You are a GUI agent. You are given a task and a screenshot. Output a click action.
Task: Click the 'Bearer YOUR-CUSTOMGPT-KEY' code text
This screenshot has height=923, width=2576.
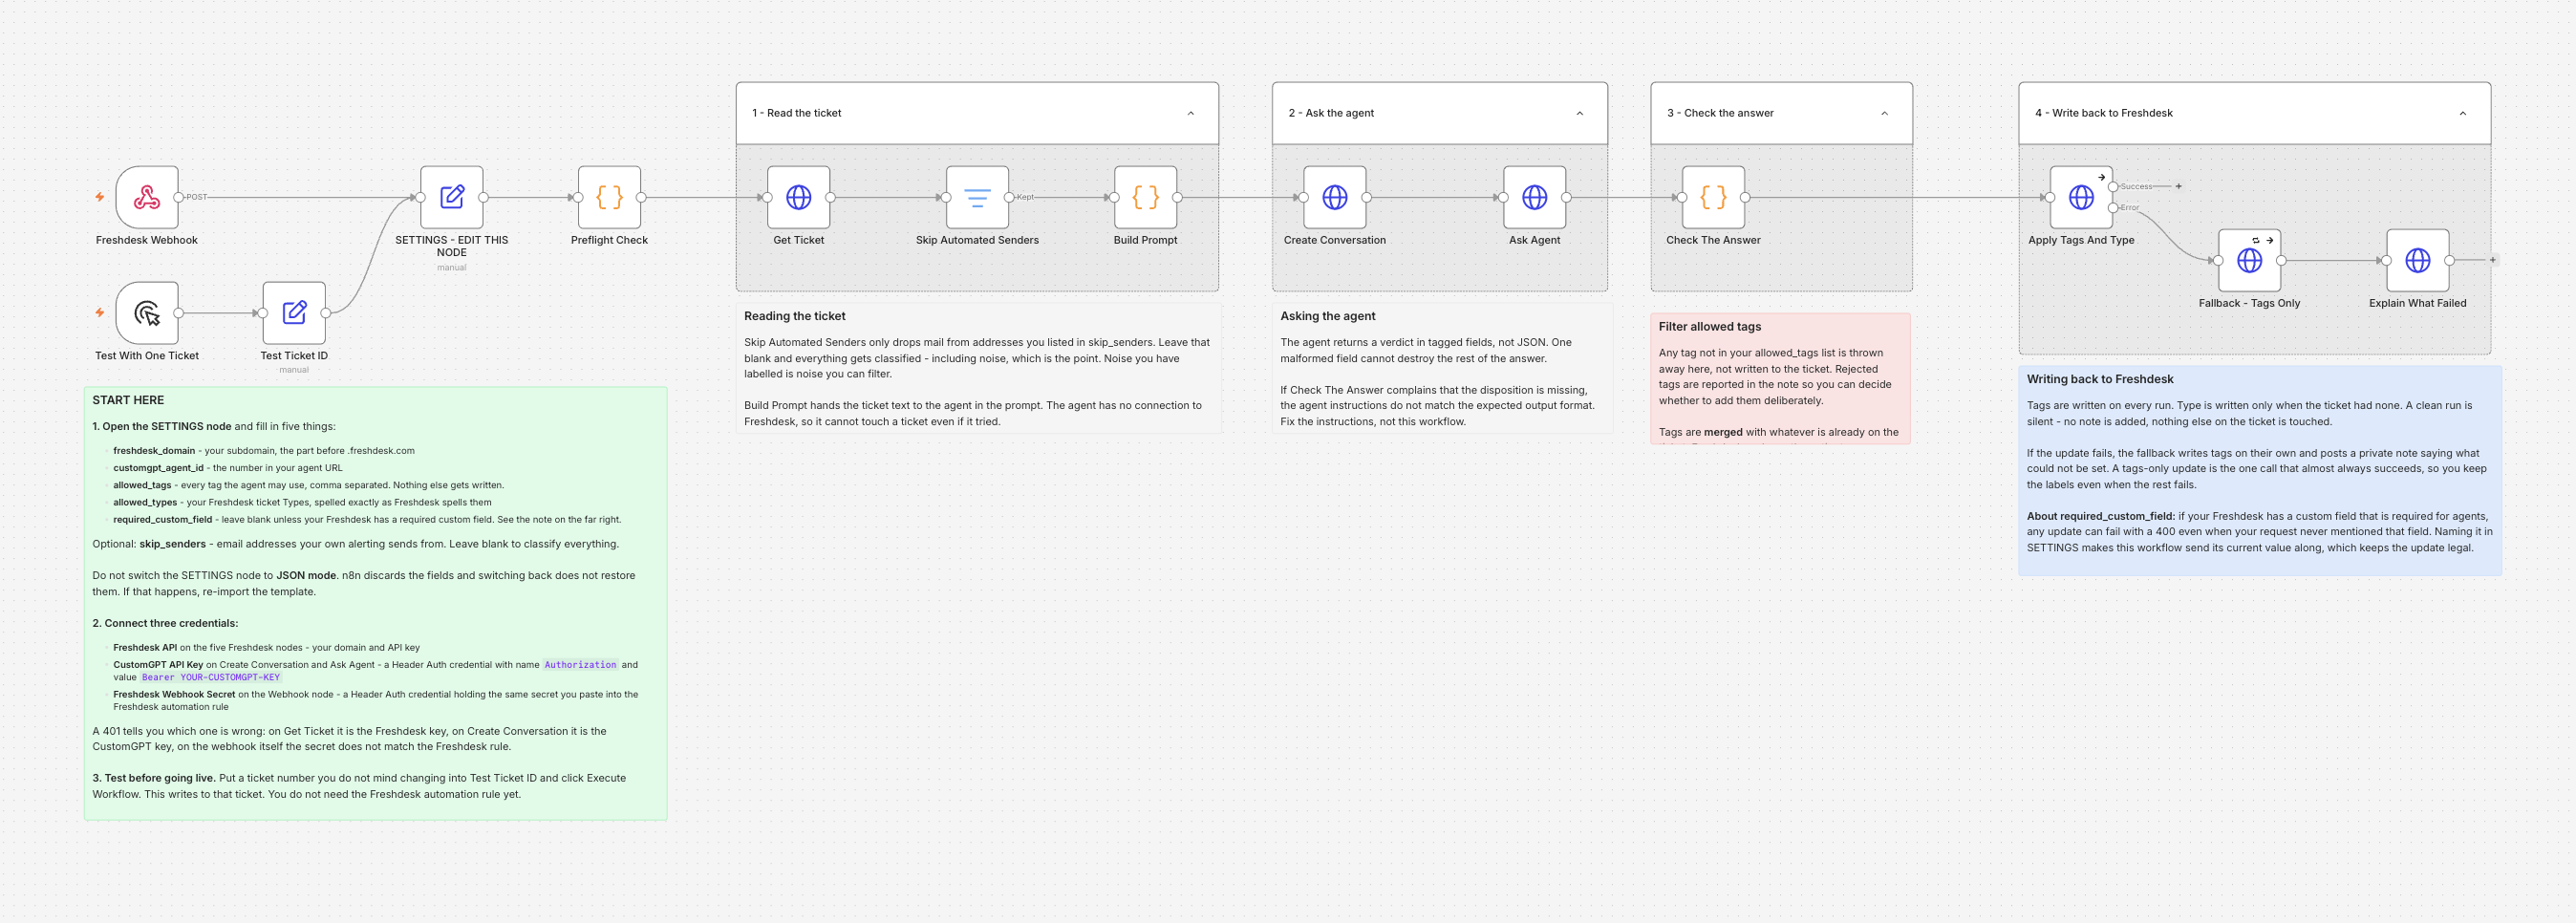(211, 677)
